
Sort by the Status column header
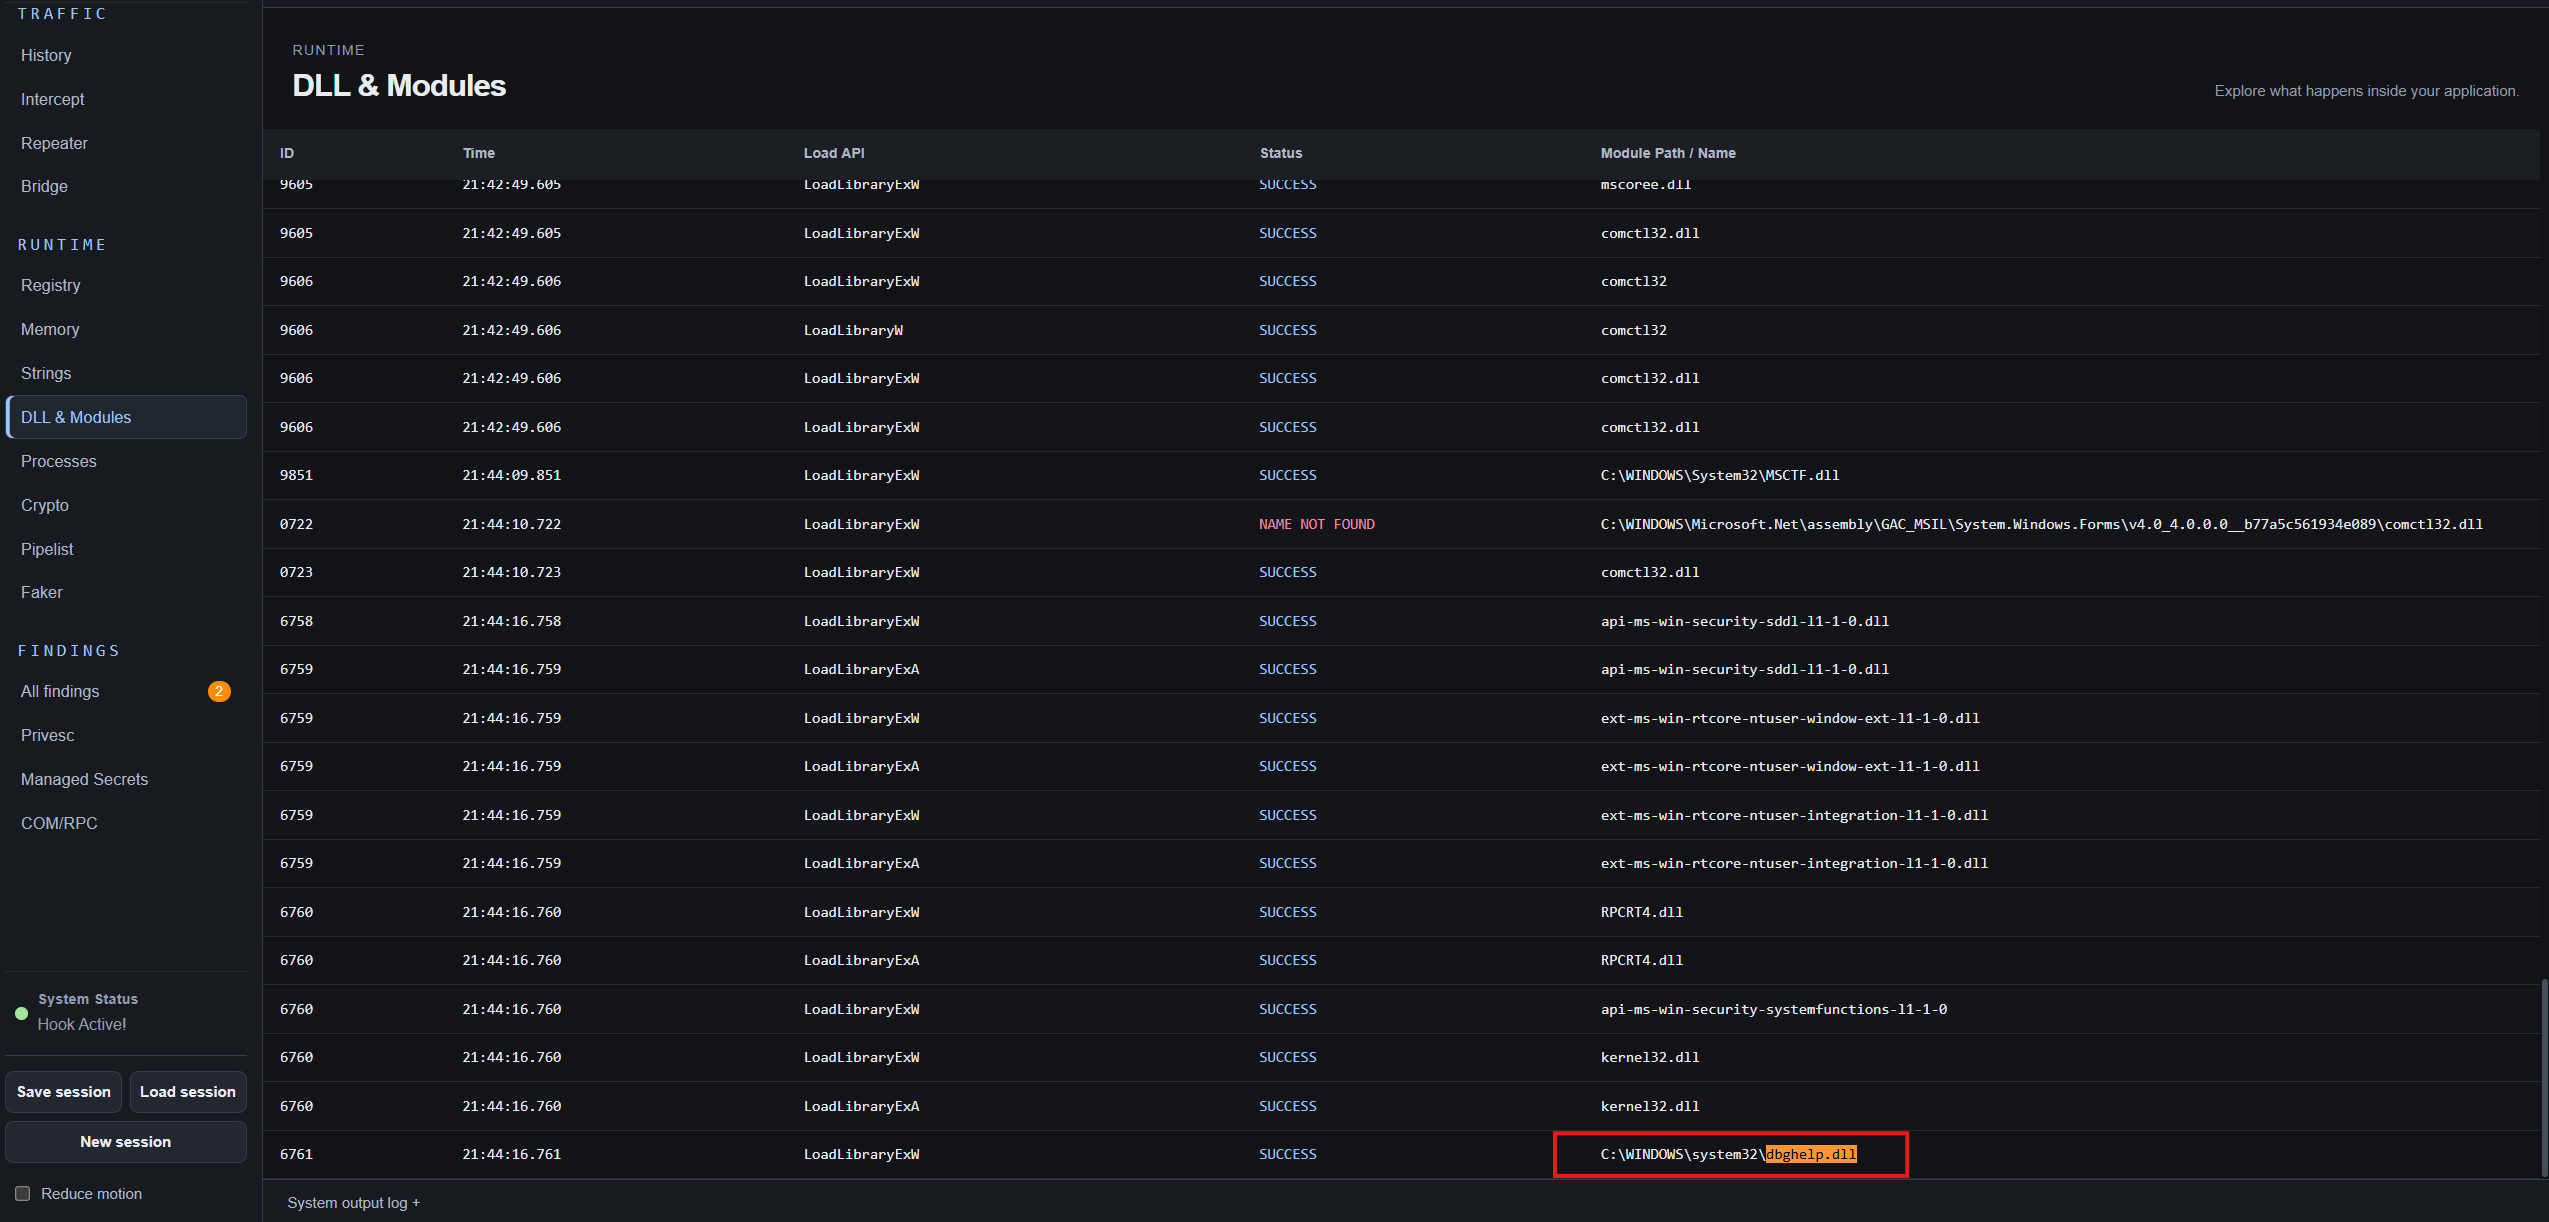(1281, 153)
